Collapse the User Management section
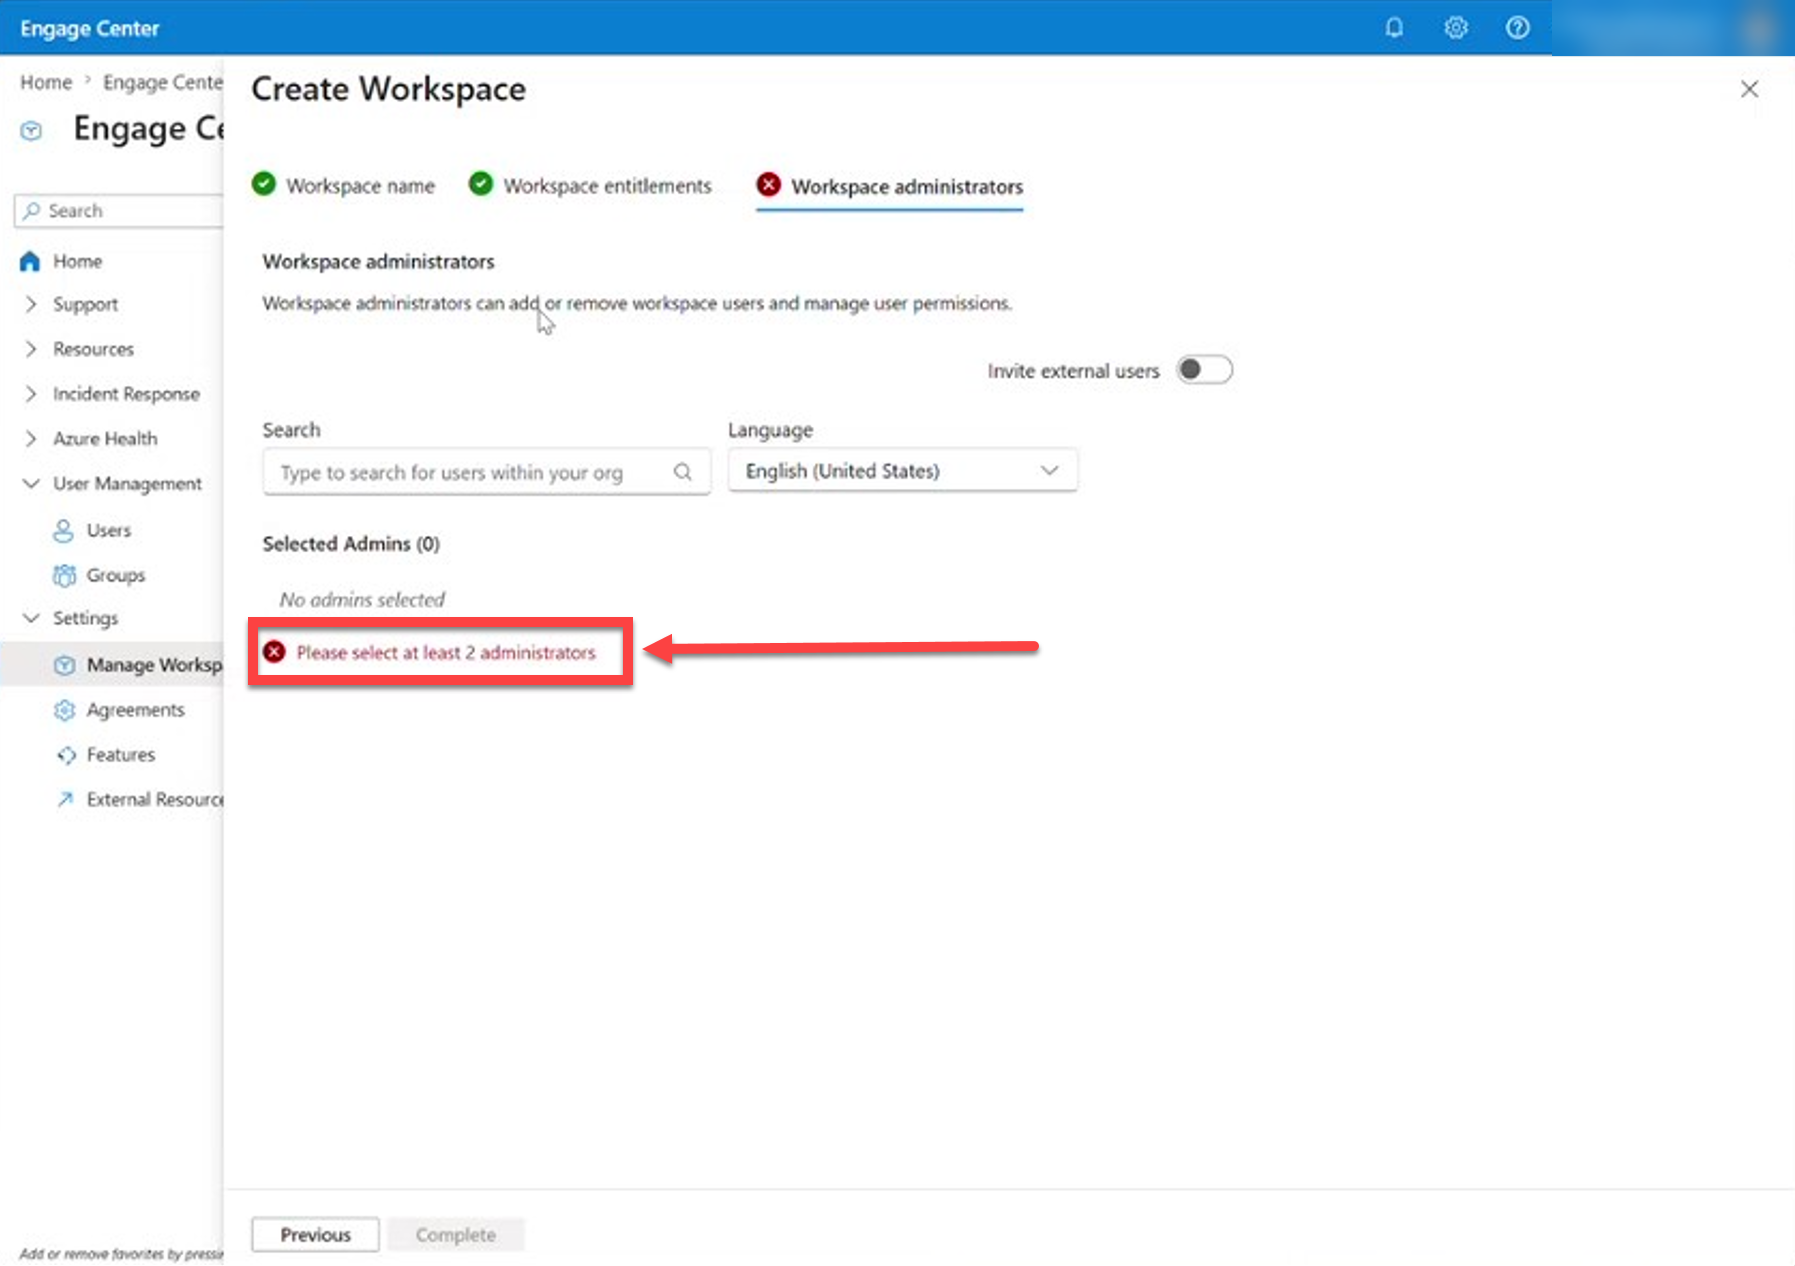 tap(31, 483)
